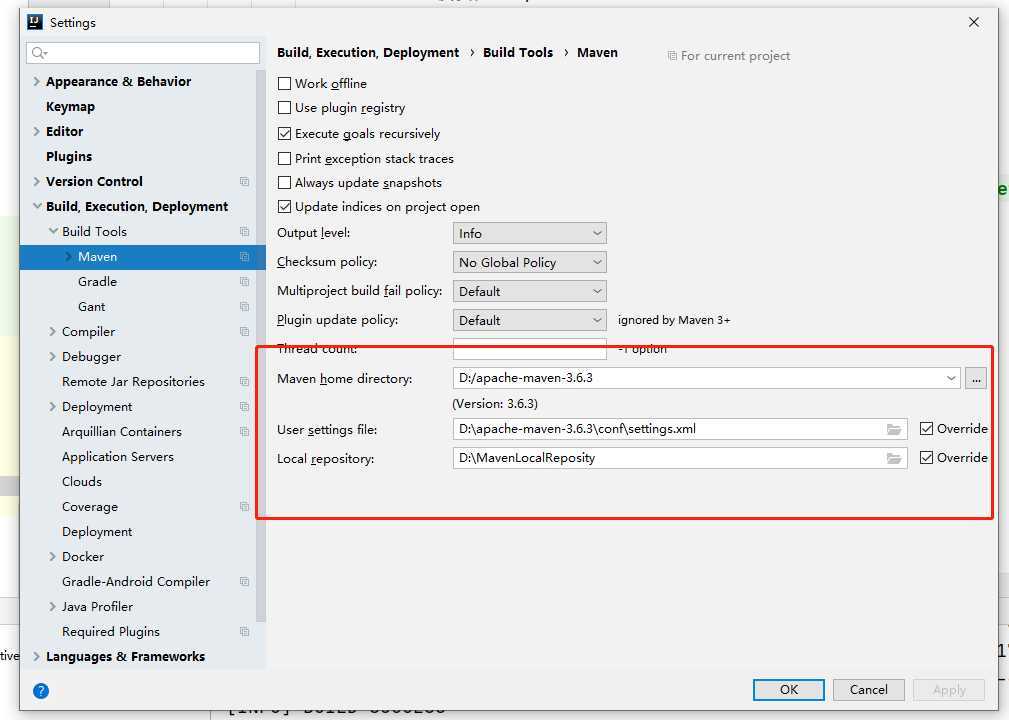The image size is (1009, 720).
Task: Expand the Maven tree node arrow
Action: click(x=68, y=257)
